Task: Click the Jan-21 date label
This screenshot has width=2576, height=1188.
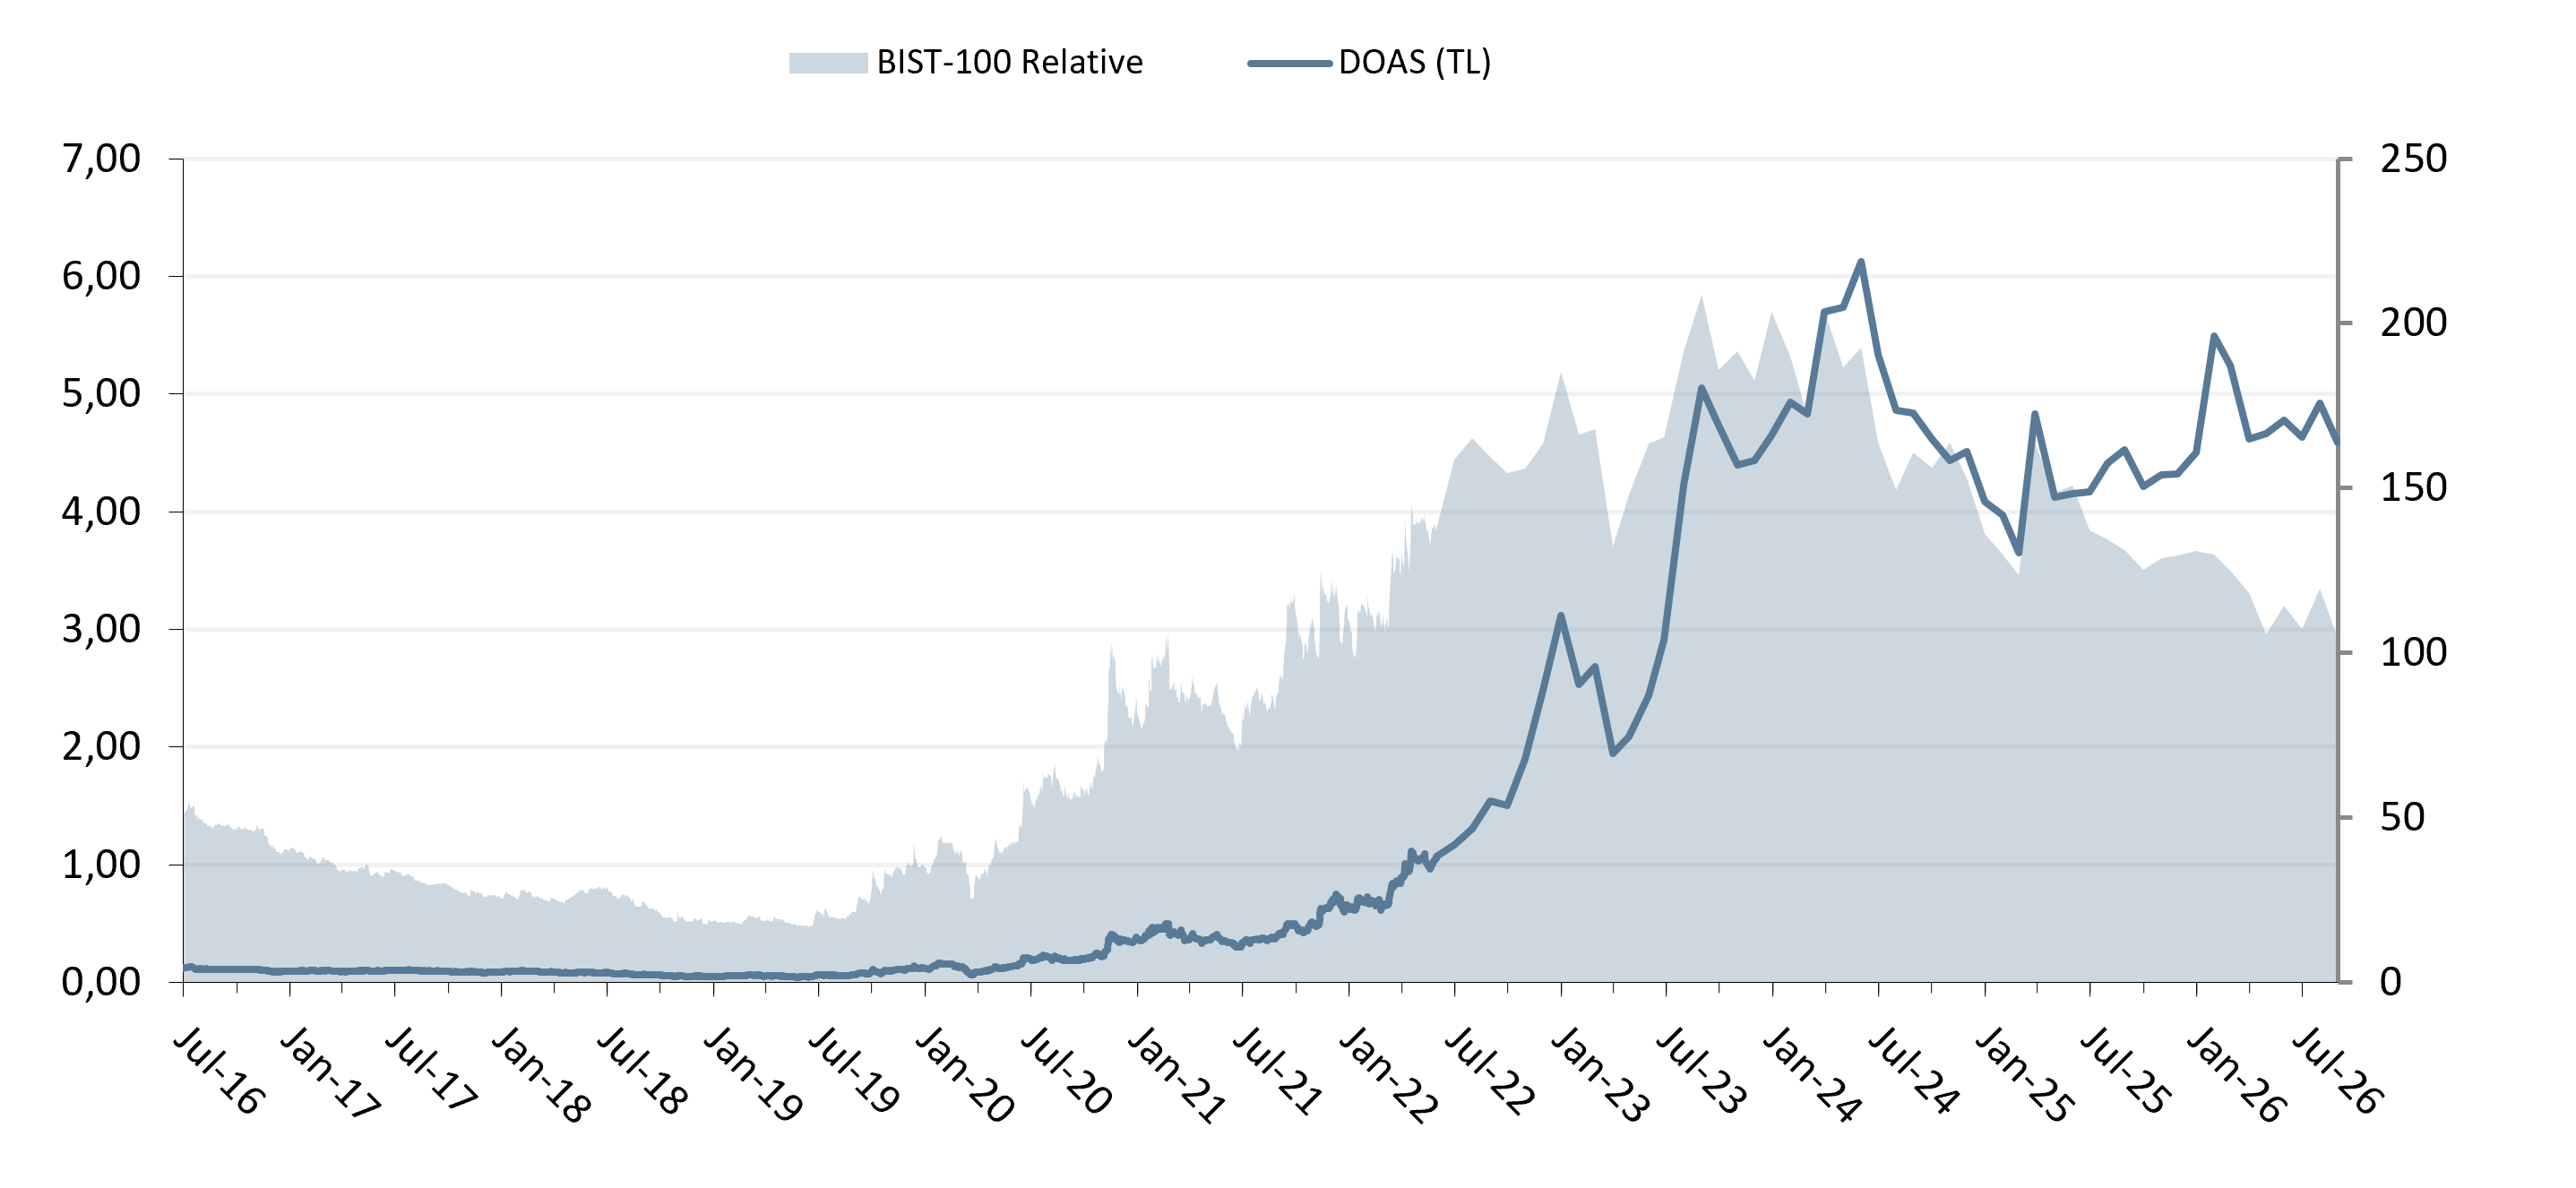Action: coord(1177,1075)
